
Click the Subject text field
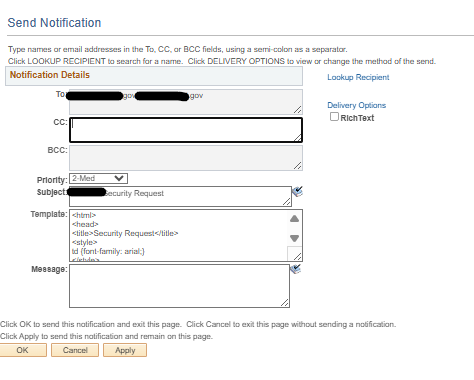[x=180, y=196]
